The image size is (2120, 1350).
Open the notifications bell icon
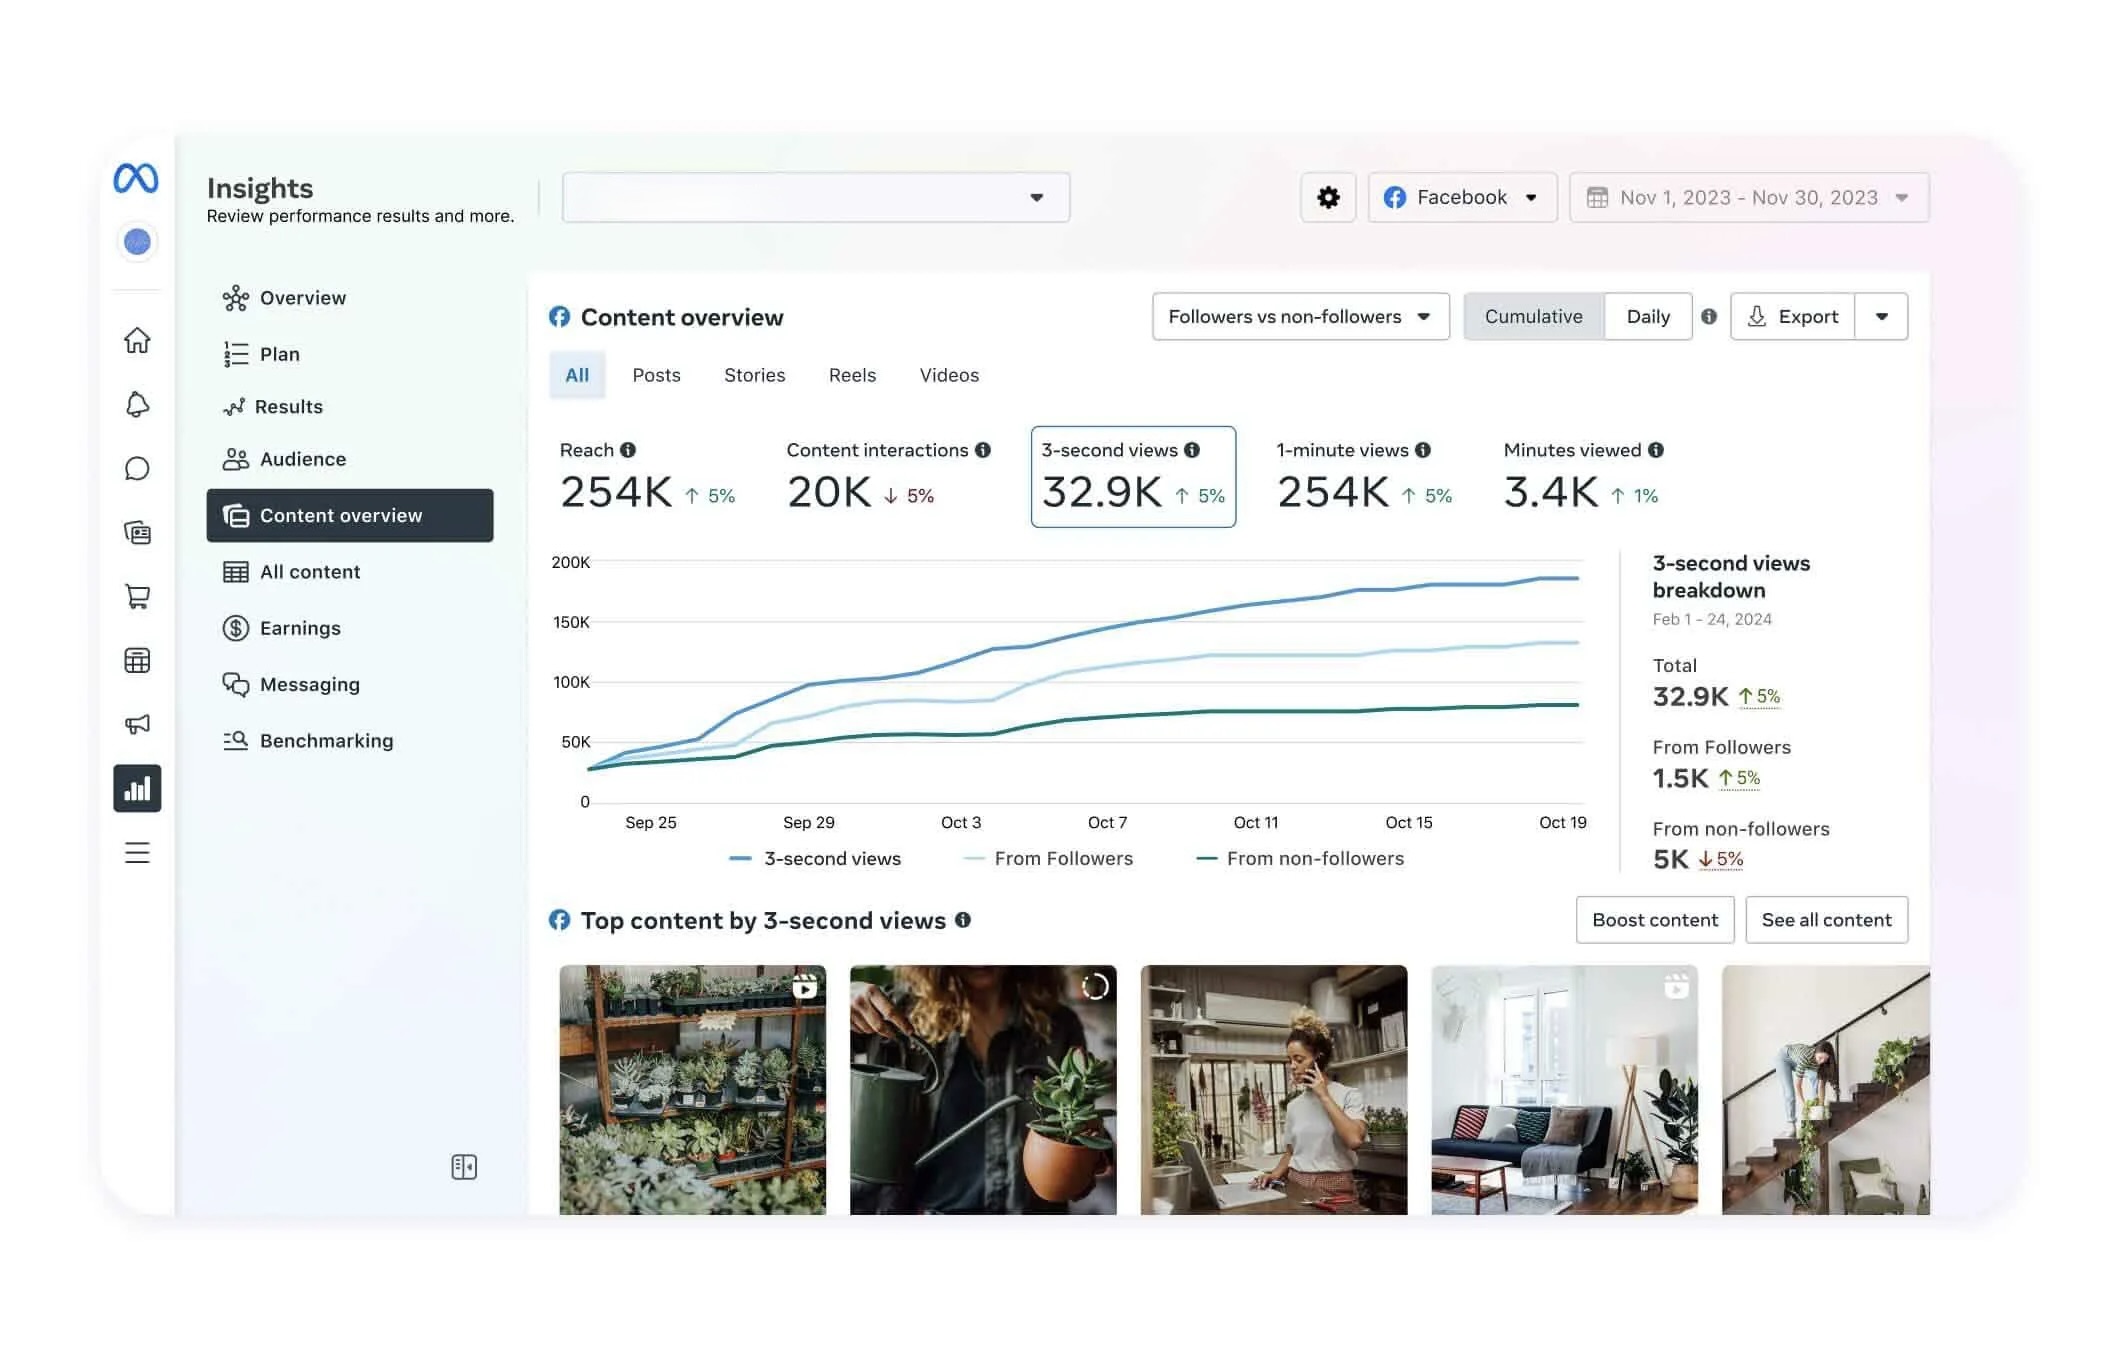[x=137, y=405]
